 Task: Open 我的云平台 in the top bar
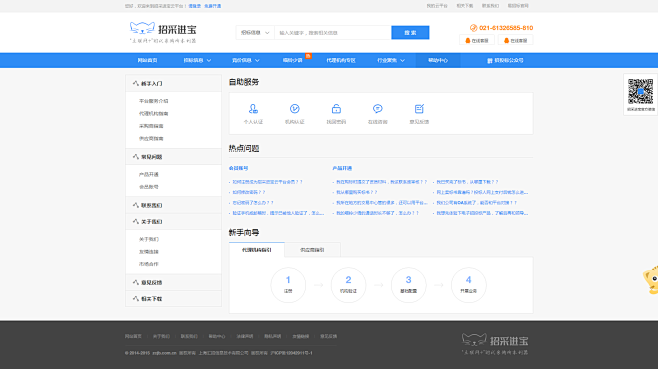(437, 6)
